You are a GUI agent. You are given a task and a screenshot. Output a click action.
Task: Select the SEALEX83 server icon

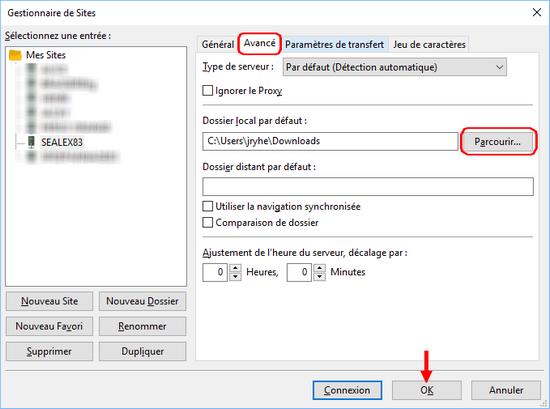click(x=32, y=142)
